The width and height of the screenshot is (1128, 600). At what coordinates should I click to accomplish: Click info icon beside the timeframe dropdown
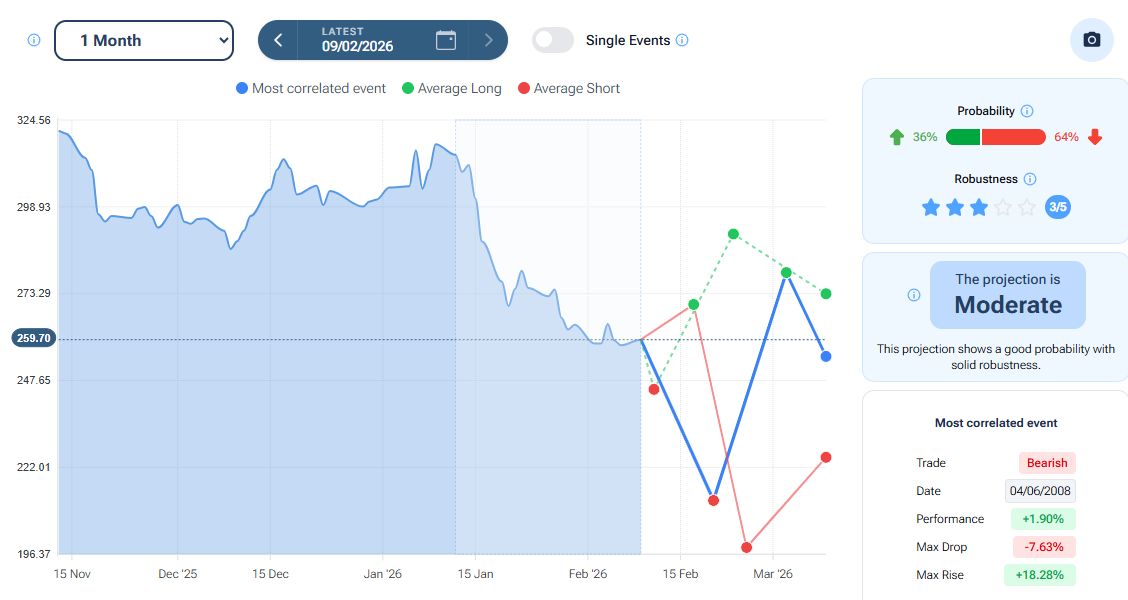click(34, 41)
